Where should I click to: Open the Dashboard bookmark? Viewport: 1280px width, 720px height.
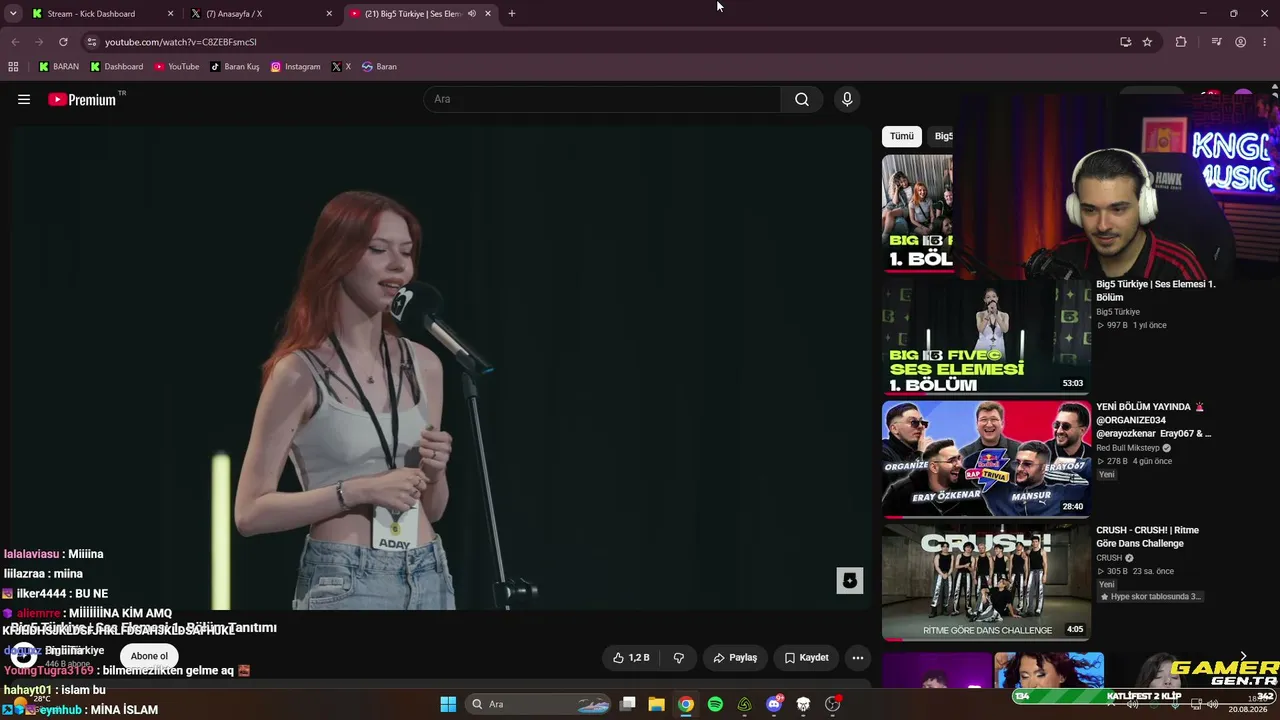point(117,67)
